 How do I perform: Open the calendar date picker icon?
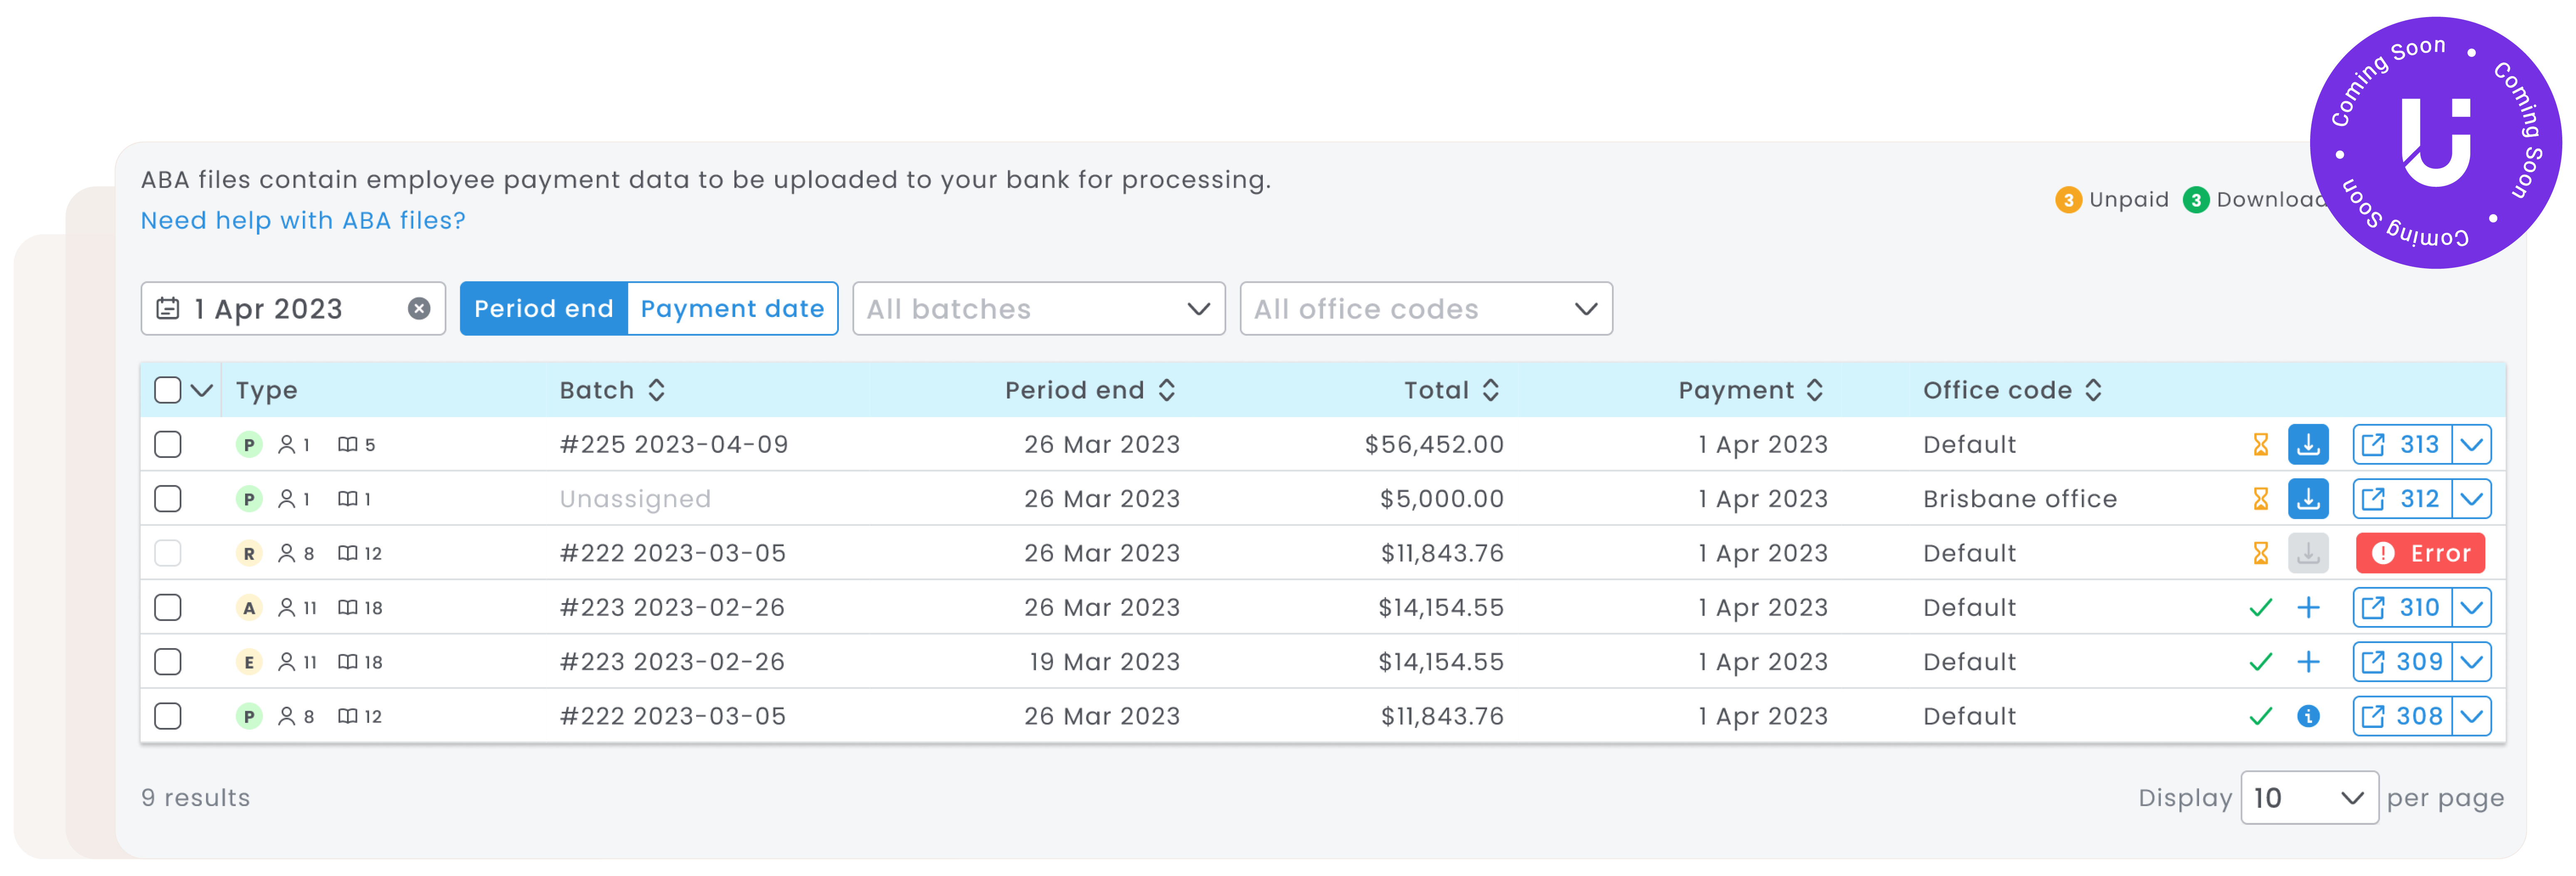click(x=168, y=309)
